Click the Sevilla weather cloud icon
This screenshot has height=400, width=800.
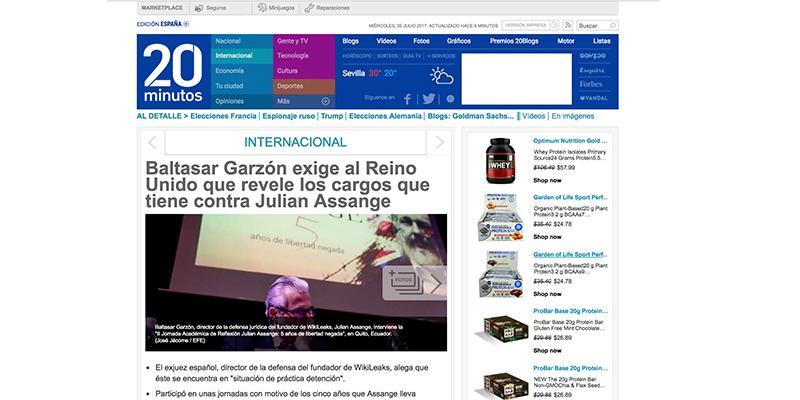click(441, 75)
